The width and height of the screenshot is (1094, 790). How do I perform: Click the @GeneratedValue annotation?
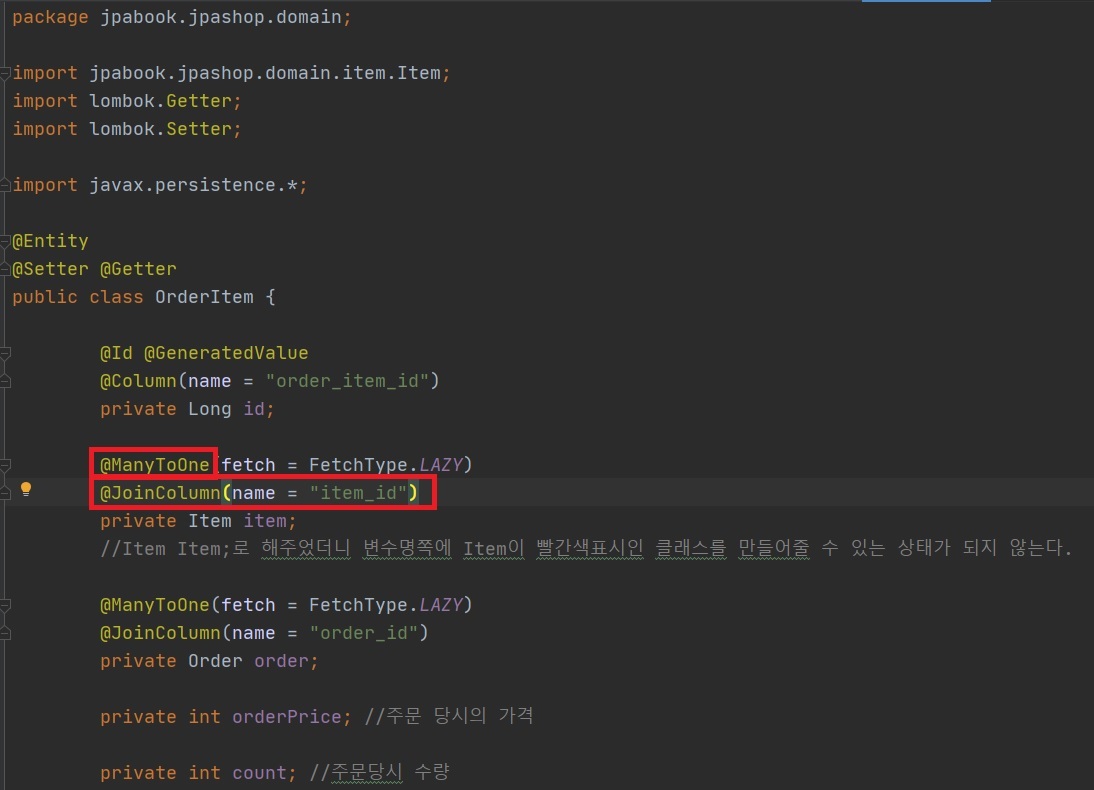(x=226, y=353)
